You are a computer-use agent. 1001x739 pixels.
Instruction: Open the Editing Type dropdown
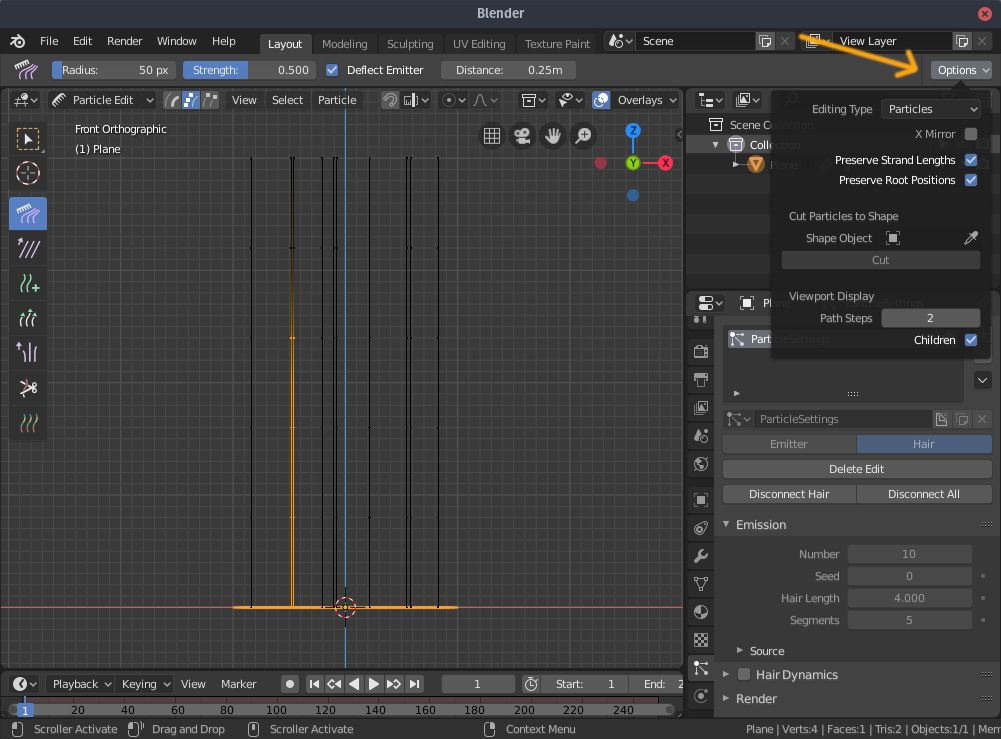click(x=930, y=108)
